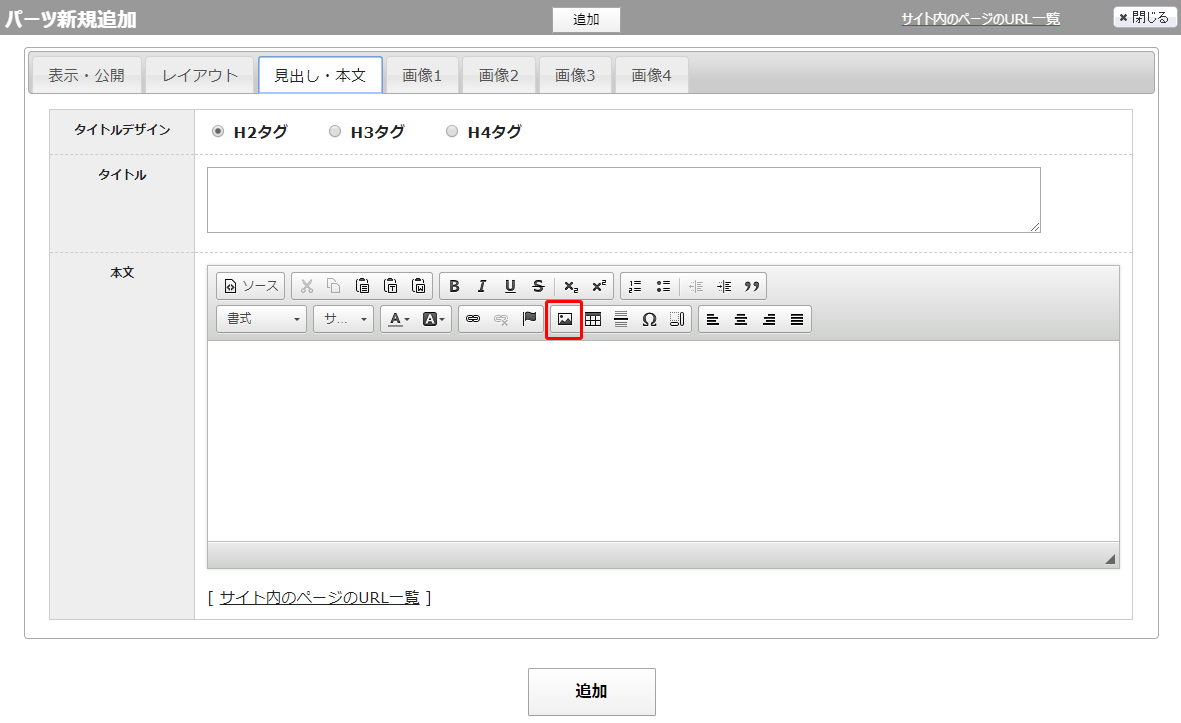The image size is (1181, 723).
Task: Expand the font size dropdown
Action: (343, 319)
